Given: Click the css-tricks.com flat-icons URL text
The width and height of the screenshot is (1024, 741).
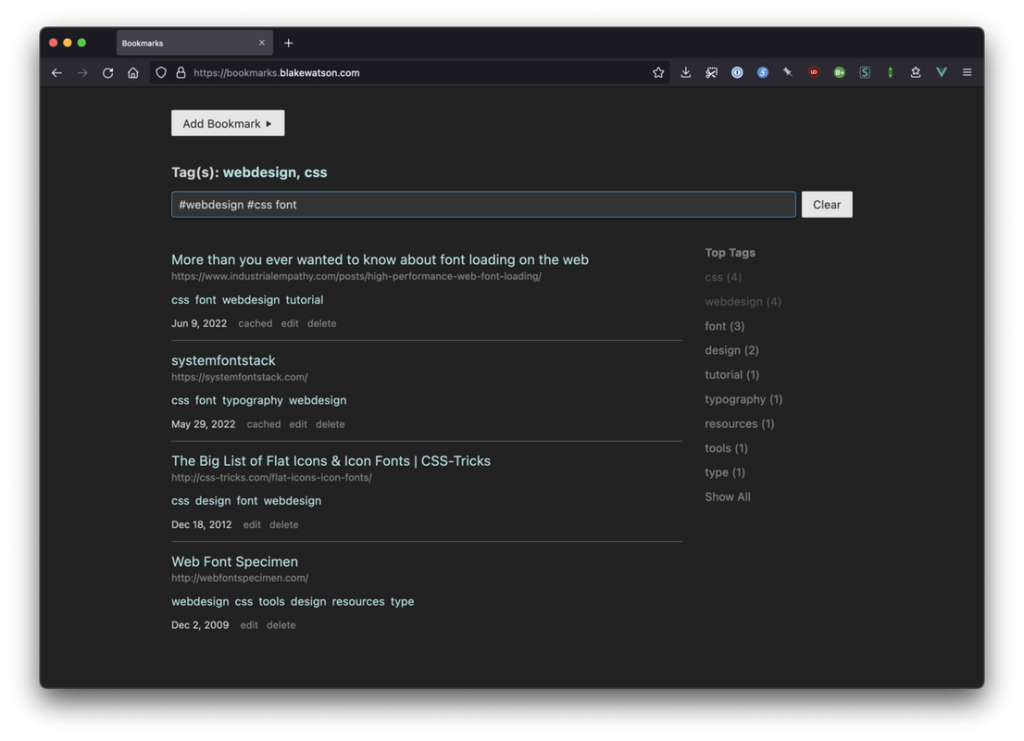Looking at the screenshot, I should point(272,477).
